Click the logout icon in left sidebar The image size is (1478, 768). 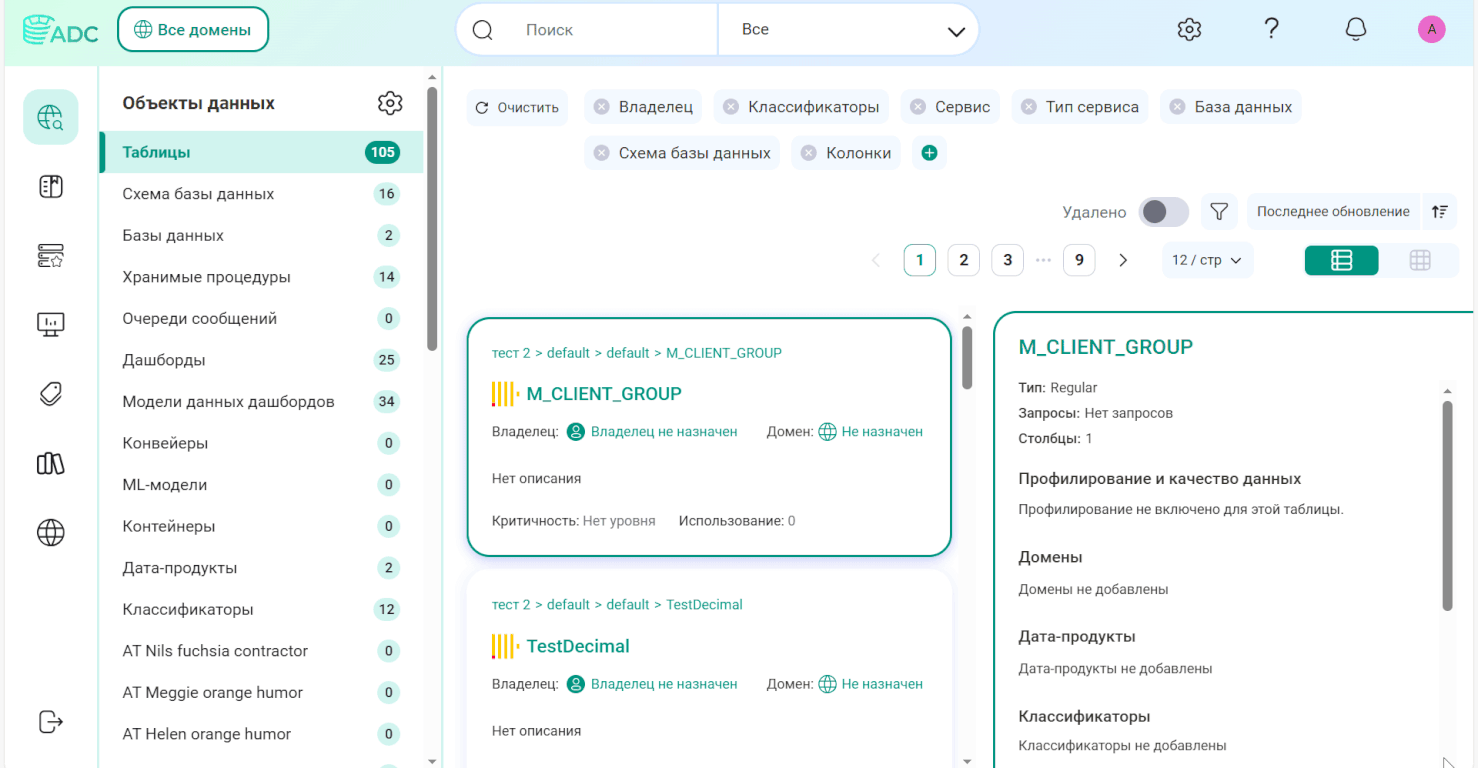point(51,721)
